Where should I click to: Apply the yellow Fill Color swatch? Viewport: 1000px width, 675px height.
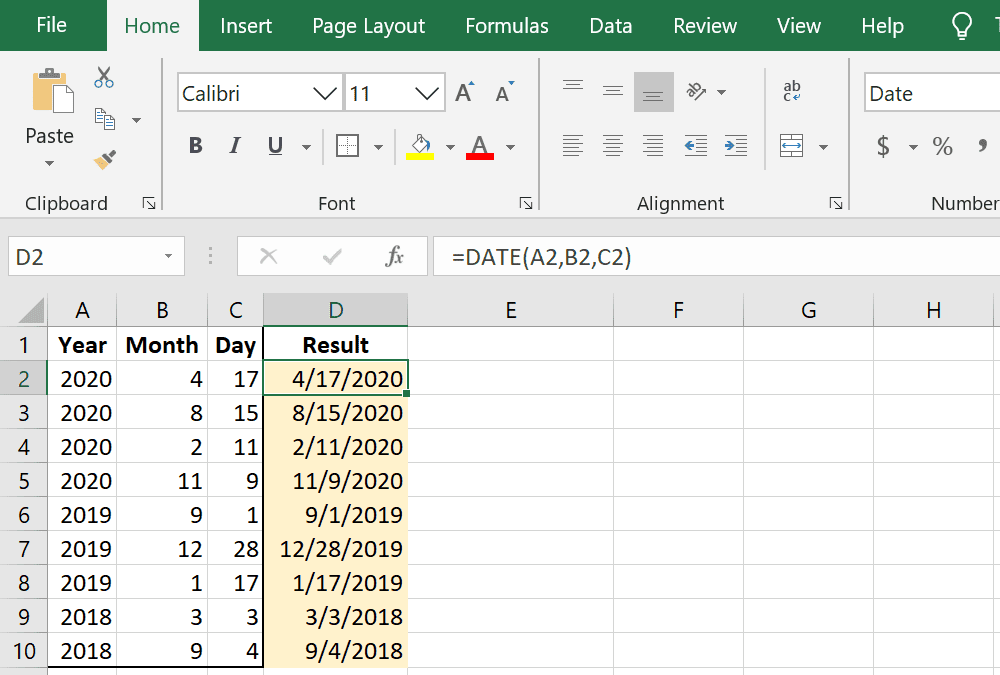(x=420, y=147)
